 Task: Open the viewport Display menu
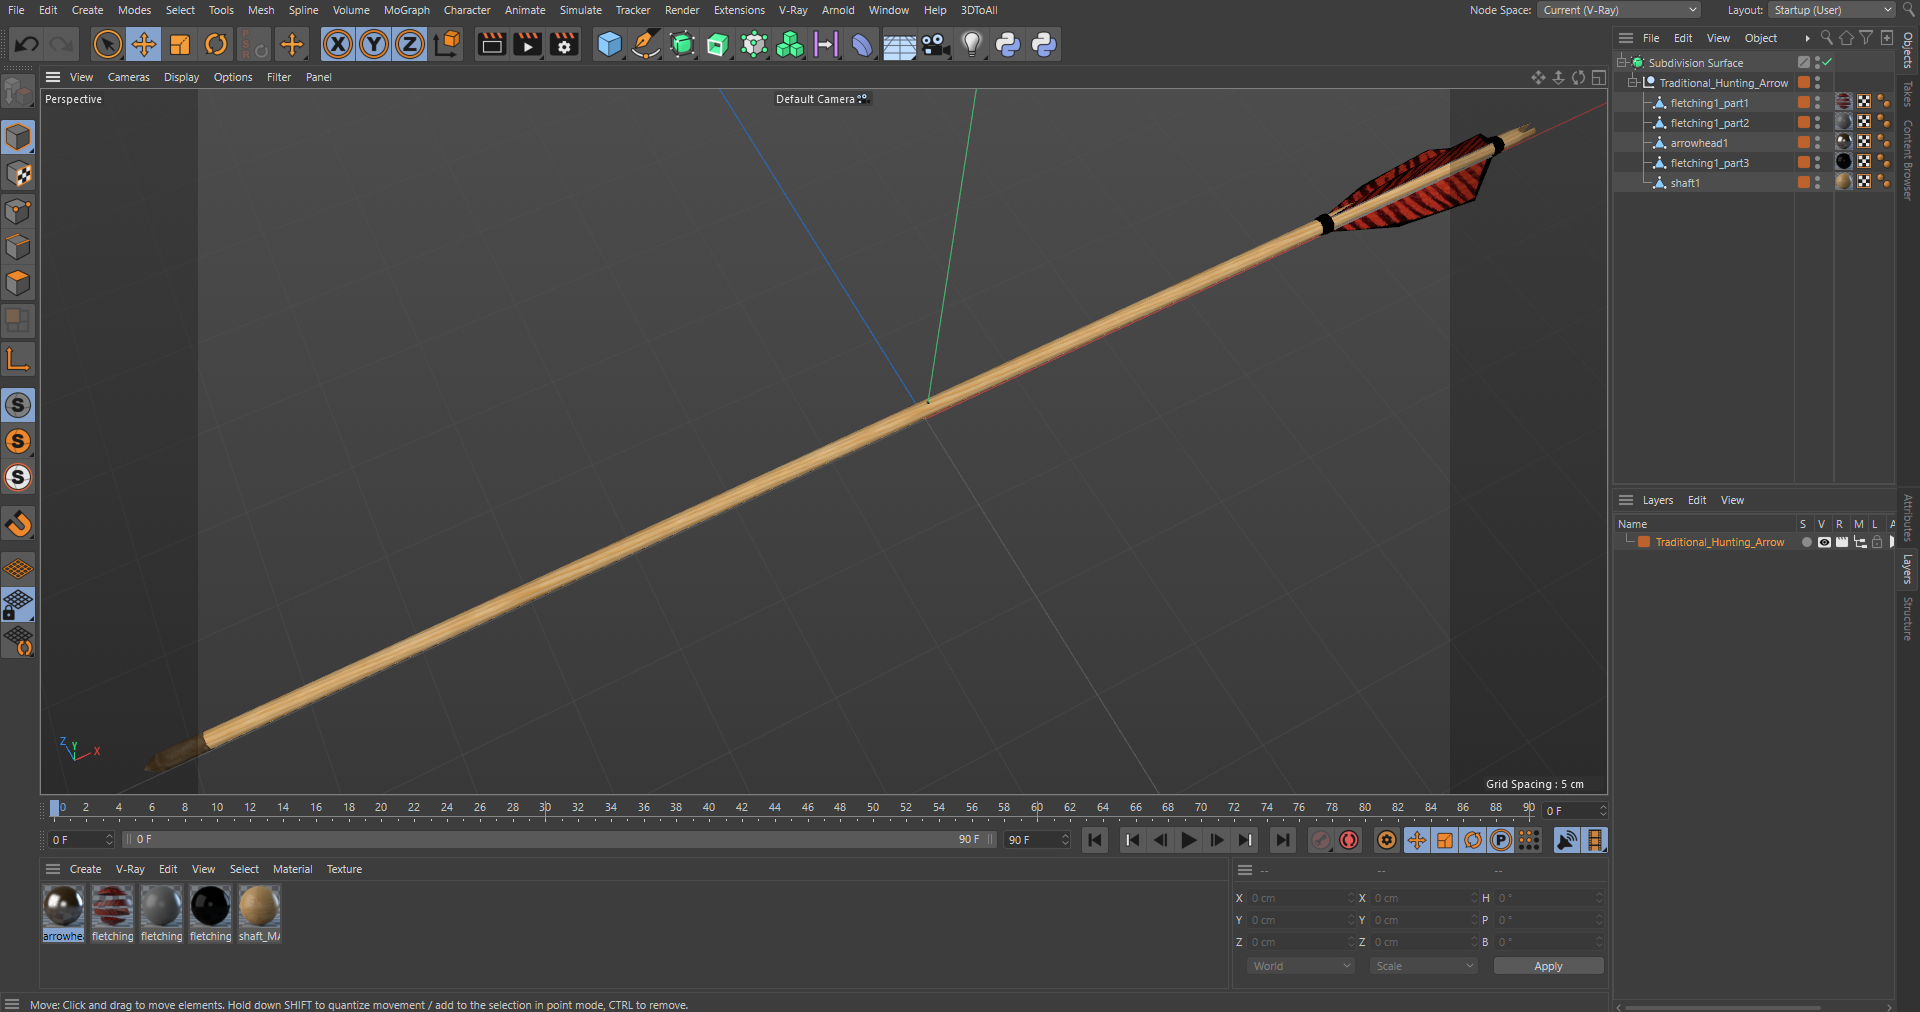(181, 77)
